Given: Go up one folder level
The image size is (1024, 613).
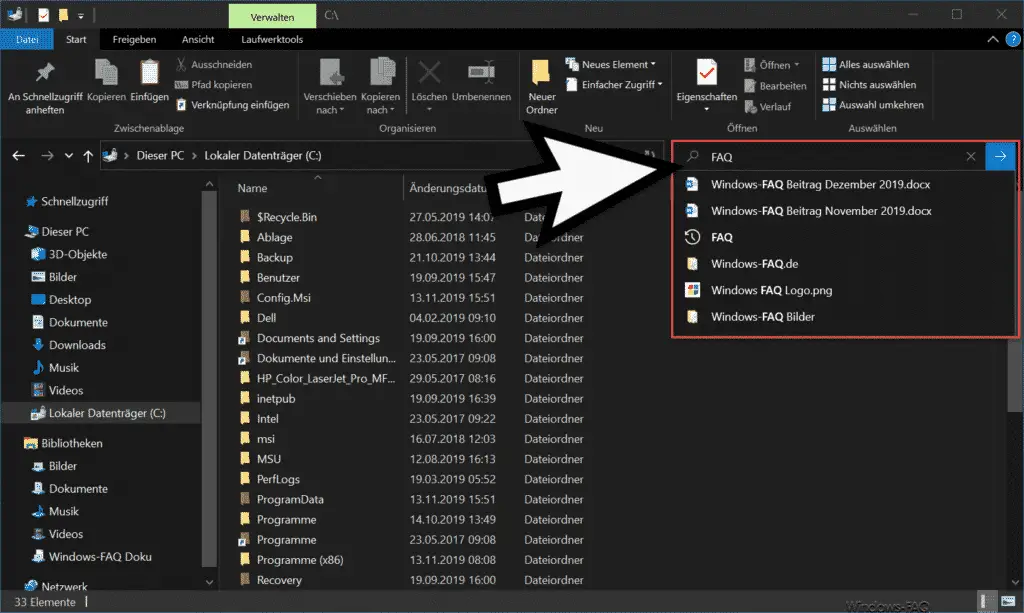Looking at the screenshot, I should (x=88, y=156).
